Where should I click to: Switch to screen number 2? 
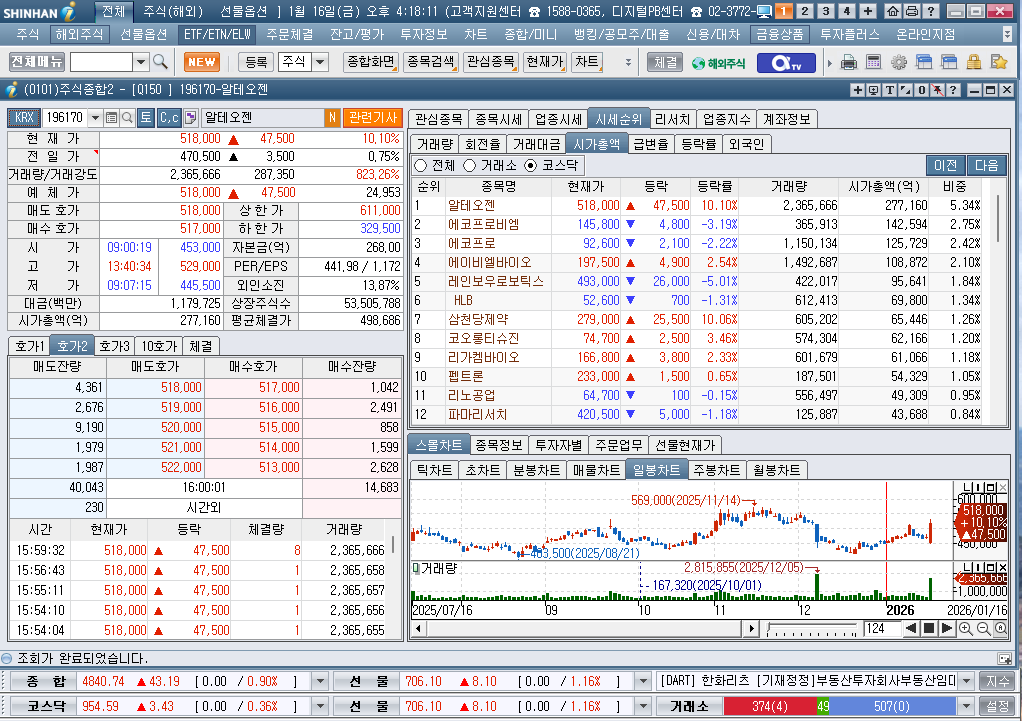805,11
